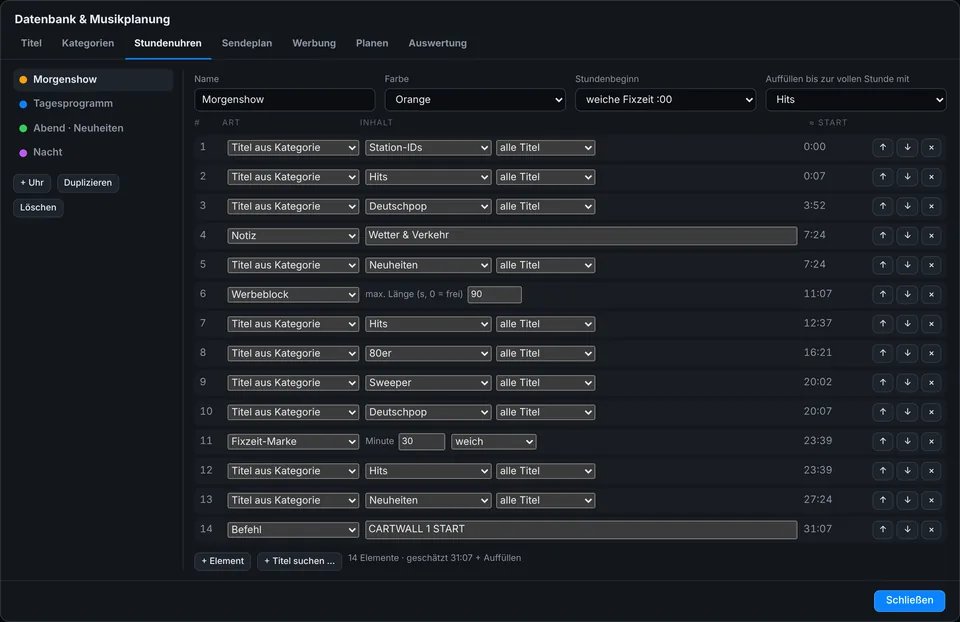Move row 5 Neuheiten element up

coord(882,264)
